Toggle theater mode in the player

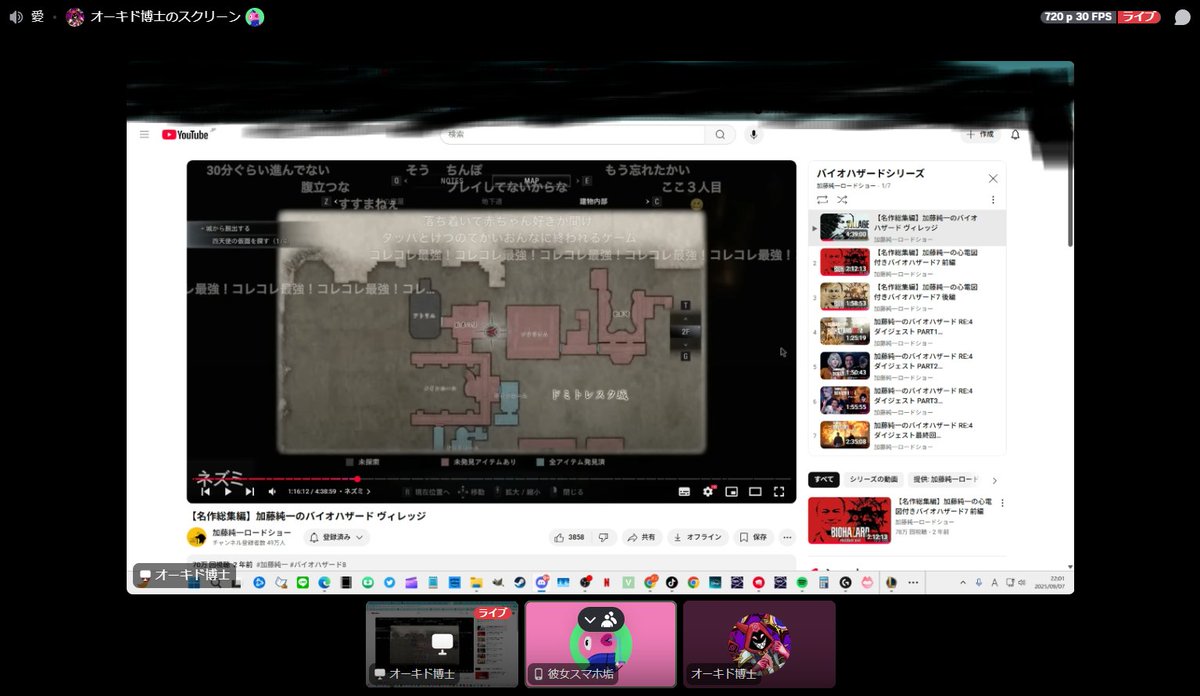click(x=755, y=491)
